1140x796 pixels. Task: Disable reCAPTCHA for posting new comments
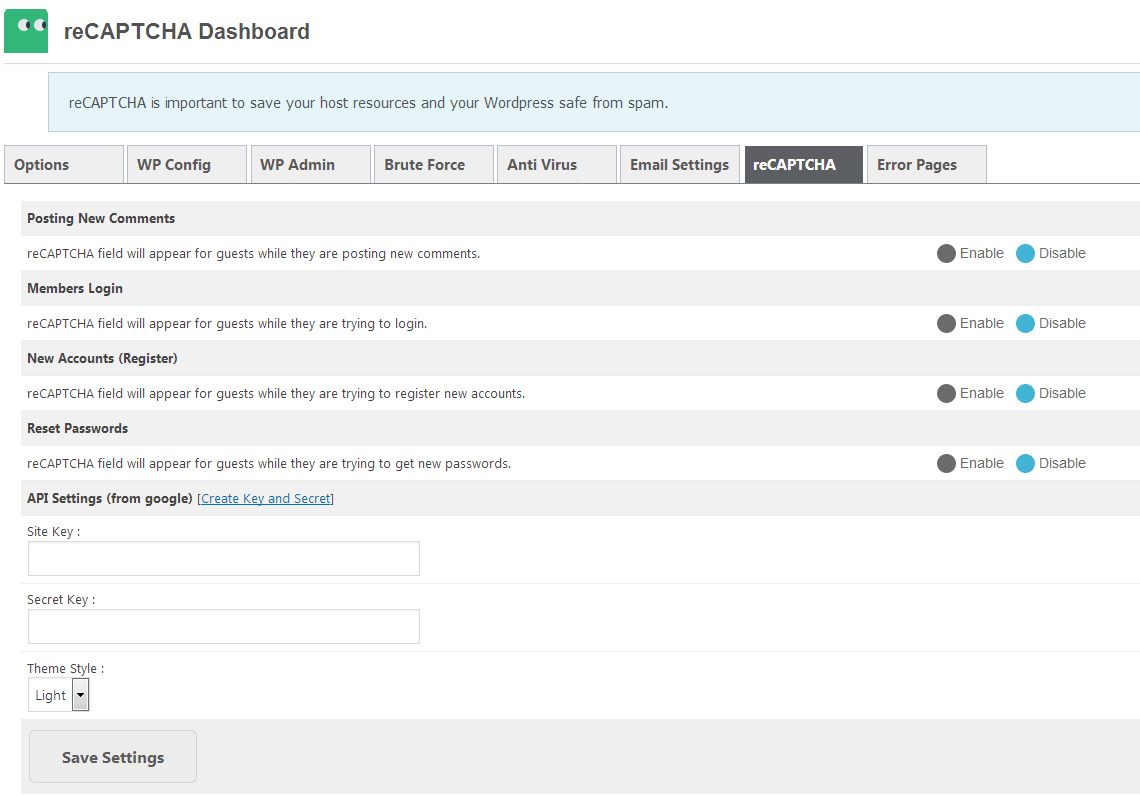(x=1025, y=254)
